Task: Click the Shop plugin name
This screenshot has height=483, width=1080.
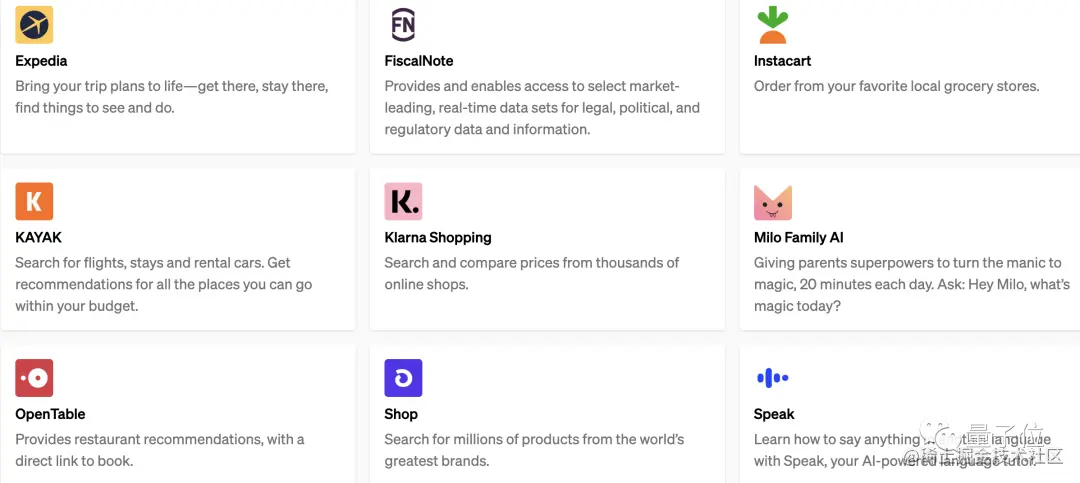Action: [401, 414]
